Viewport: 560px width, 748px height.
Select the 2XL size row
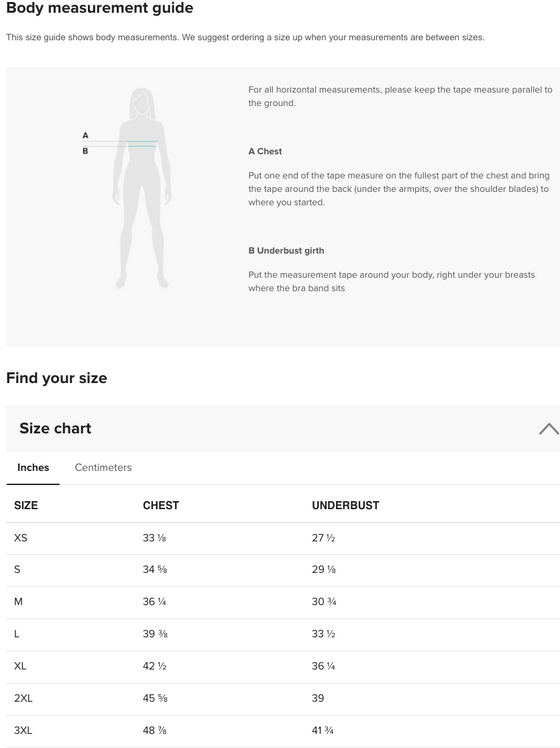pyautogui.click(x=283, y=699)
